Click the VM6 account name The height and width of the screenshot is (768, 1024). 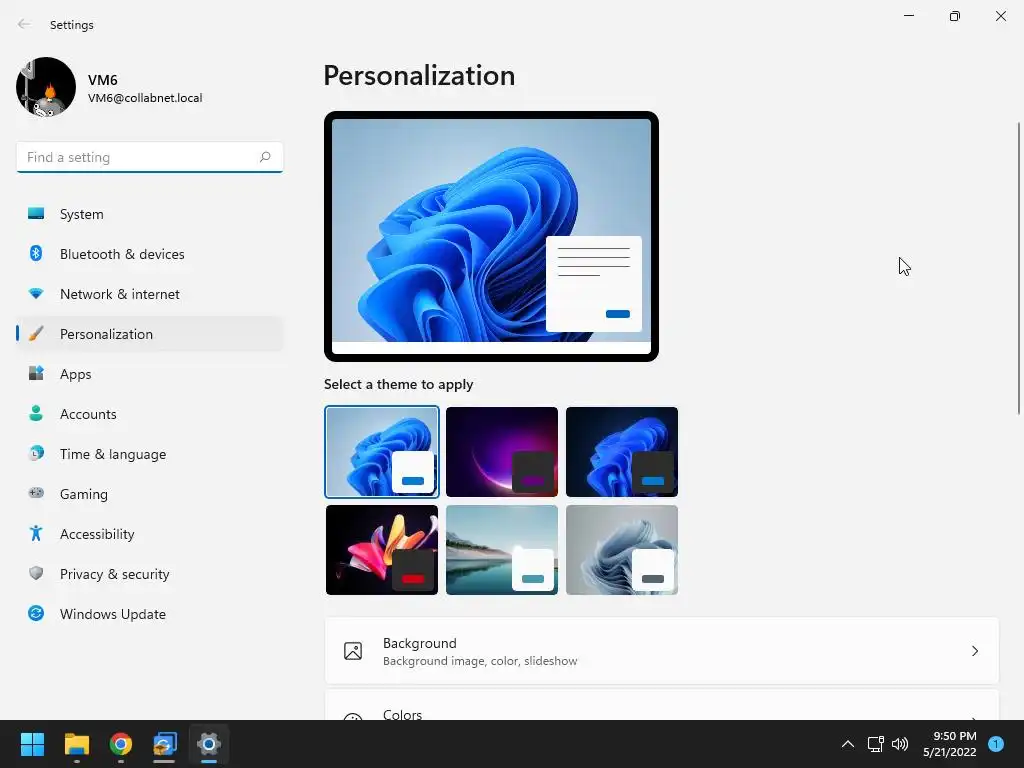[103, 80]
